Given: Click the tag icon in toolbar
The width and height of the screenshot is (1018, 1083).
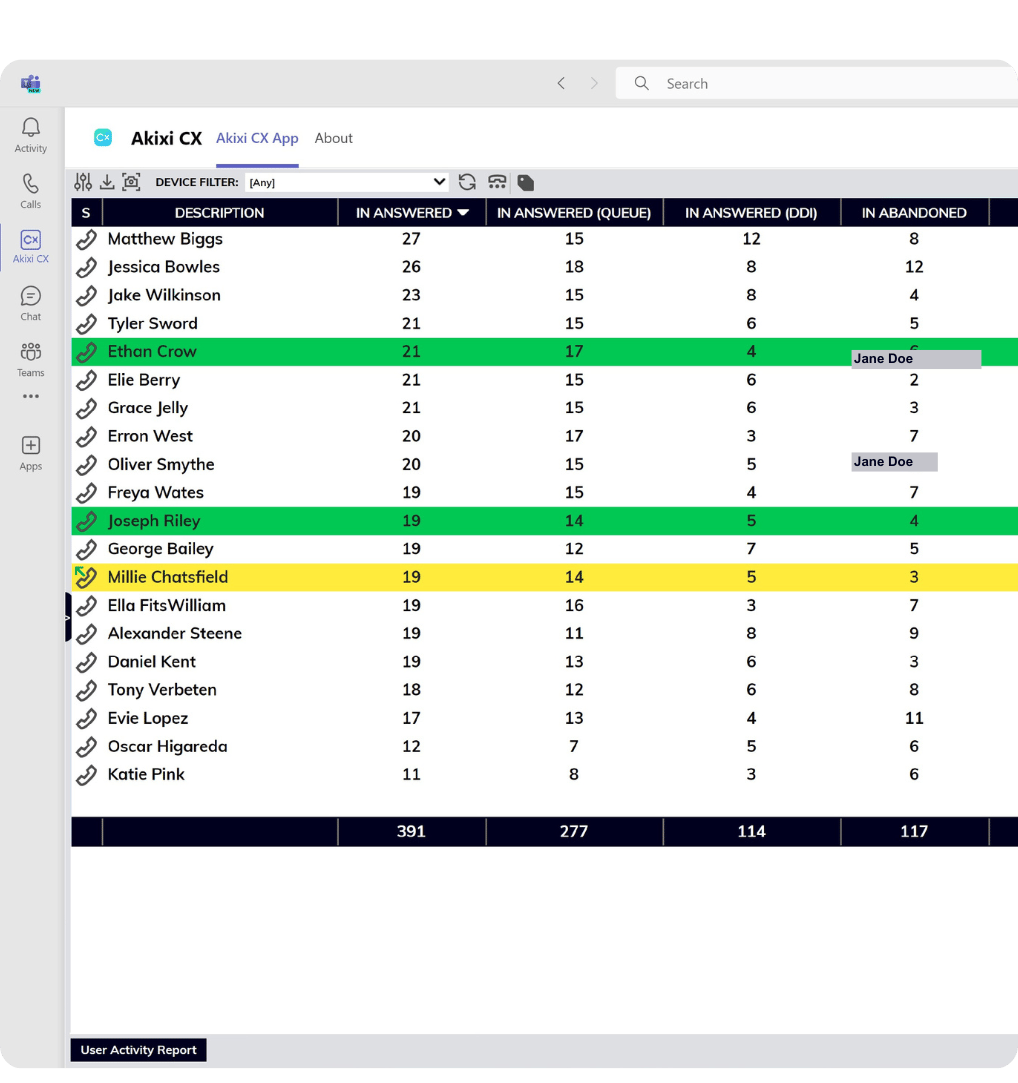Looking at the screenshot, I should tap(526, 183).
